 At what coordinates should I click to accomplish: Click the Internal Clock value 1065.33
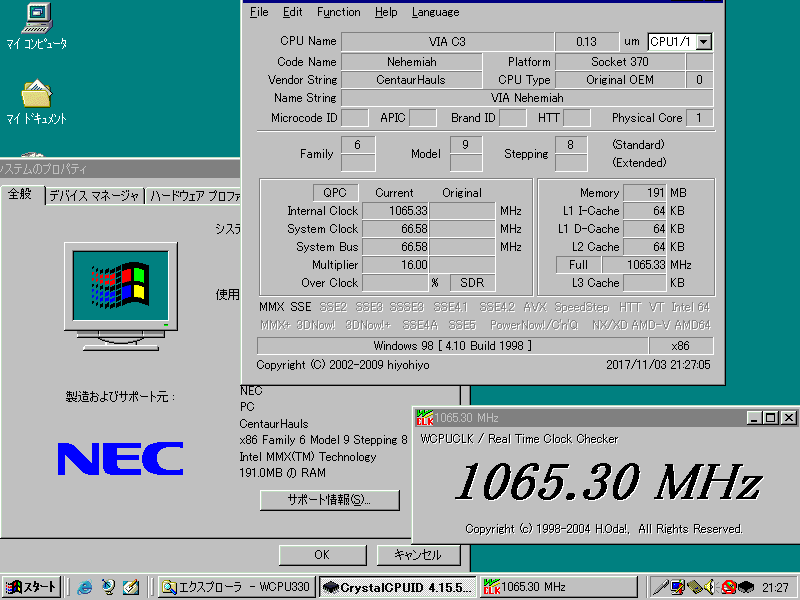click(x=395, y=211)
